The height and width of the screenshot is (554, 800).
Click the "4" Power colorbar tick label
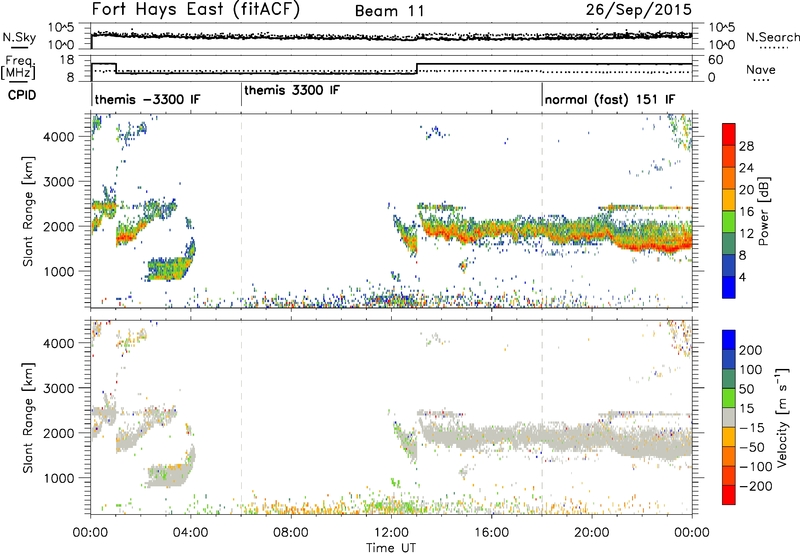click(x=743, y=277)
